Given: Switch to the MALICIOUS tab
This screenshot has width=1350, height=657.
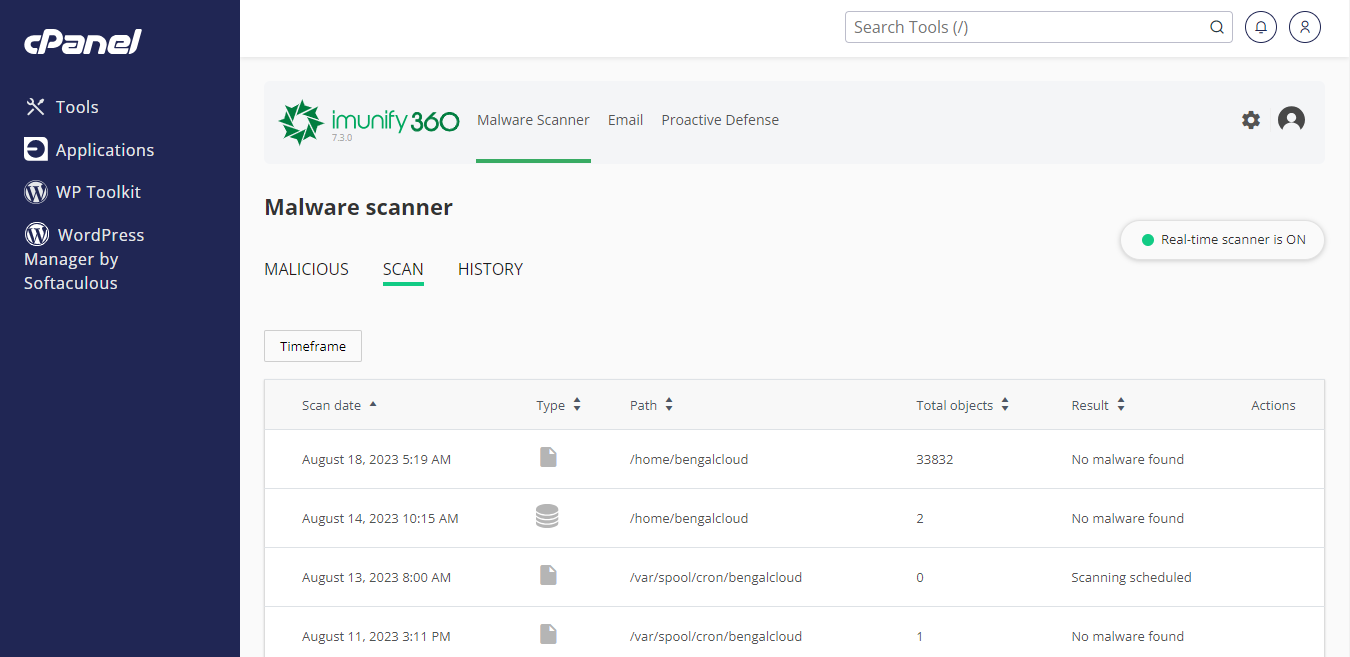Looking at the screenshot, I should point(306,269).
